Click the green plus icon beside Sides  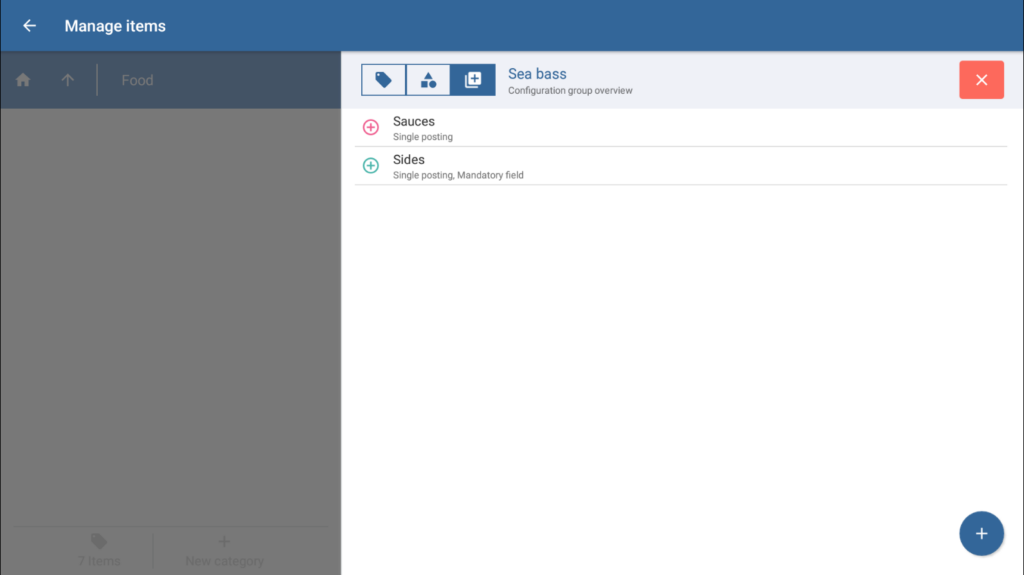[x=371, y=166]
